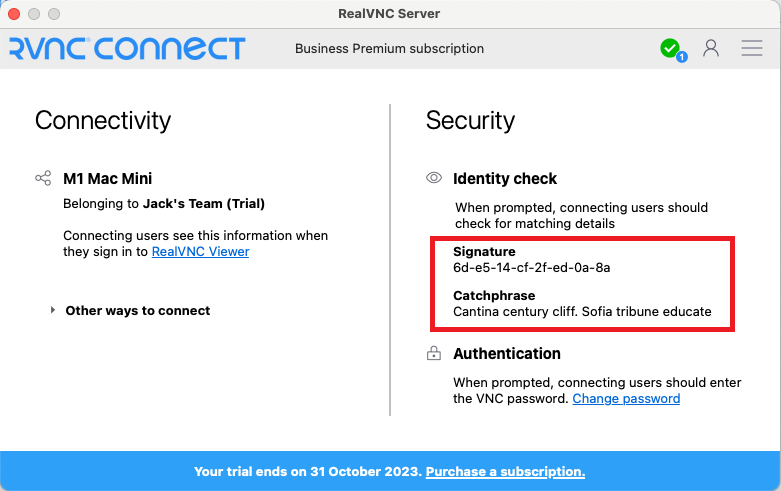
Task: Click the Authentication heading
Action: pyautogui.click(x=507, y=353)
